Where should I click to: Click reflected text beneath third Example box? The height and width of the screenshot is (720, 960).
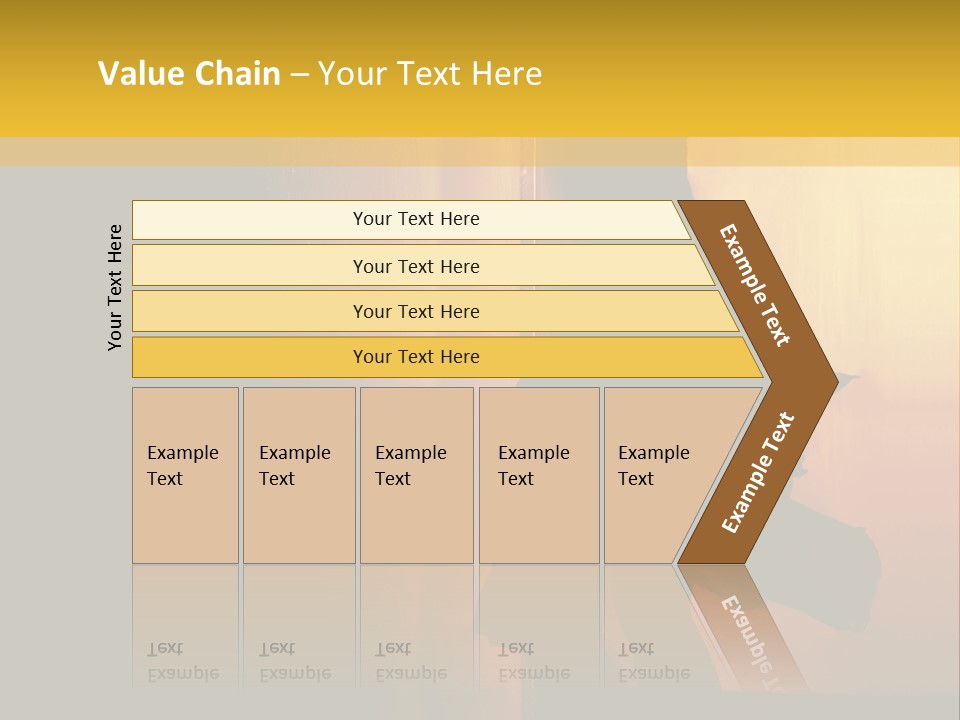(x=410, y=661)
